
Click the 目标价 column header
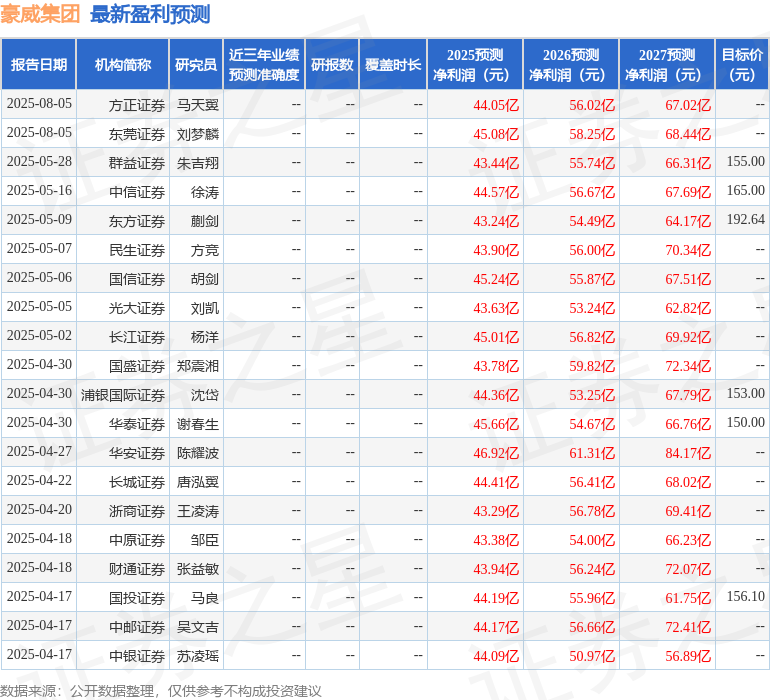click(x=742, y=64)
